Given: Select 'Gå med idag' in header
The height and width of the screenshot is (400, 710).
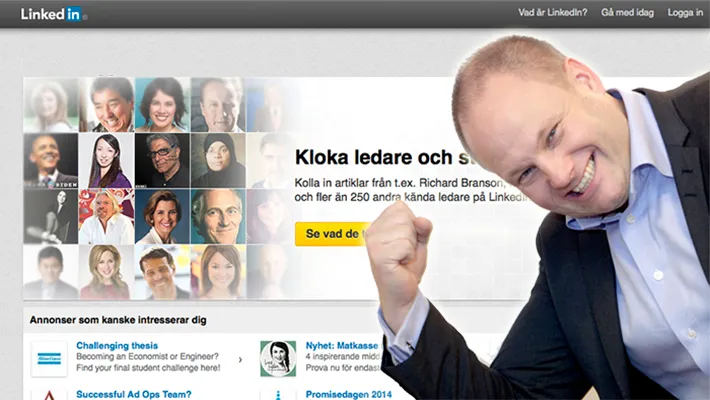Looking at the screenshot, I should point(627,13).
